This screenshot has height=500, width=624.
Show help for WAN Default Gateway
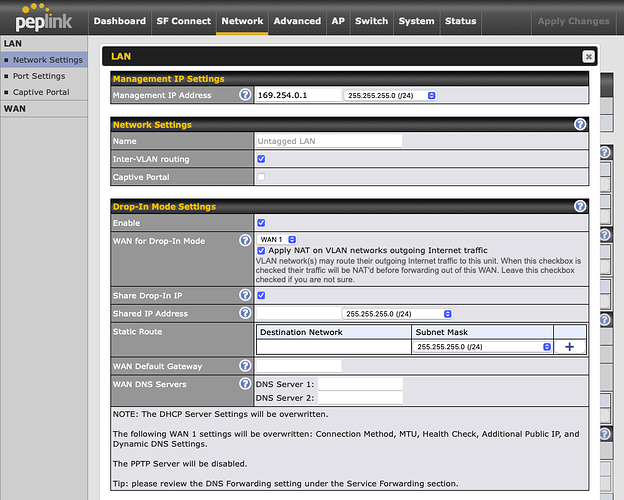pos(245,365)
